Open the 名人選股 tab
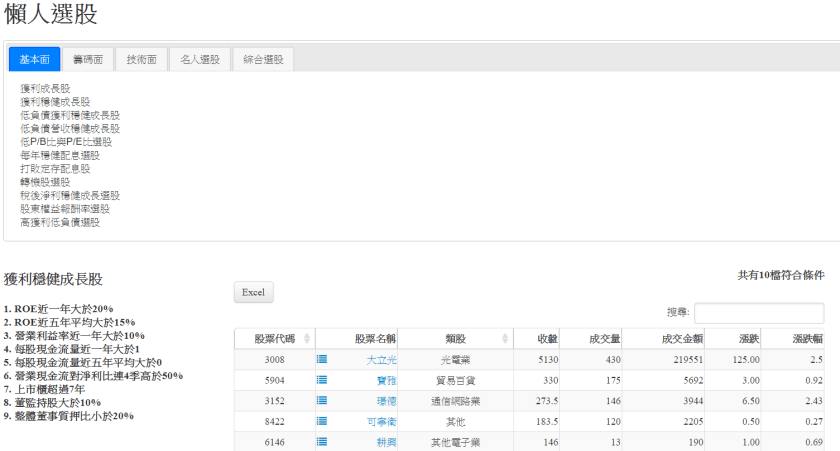This screenshot has width=840, height=451. tap(200, 59)
